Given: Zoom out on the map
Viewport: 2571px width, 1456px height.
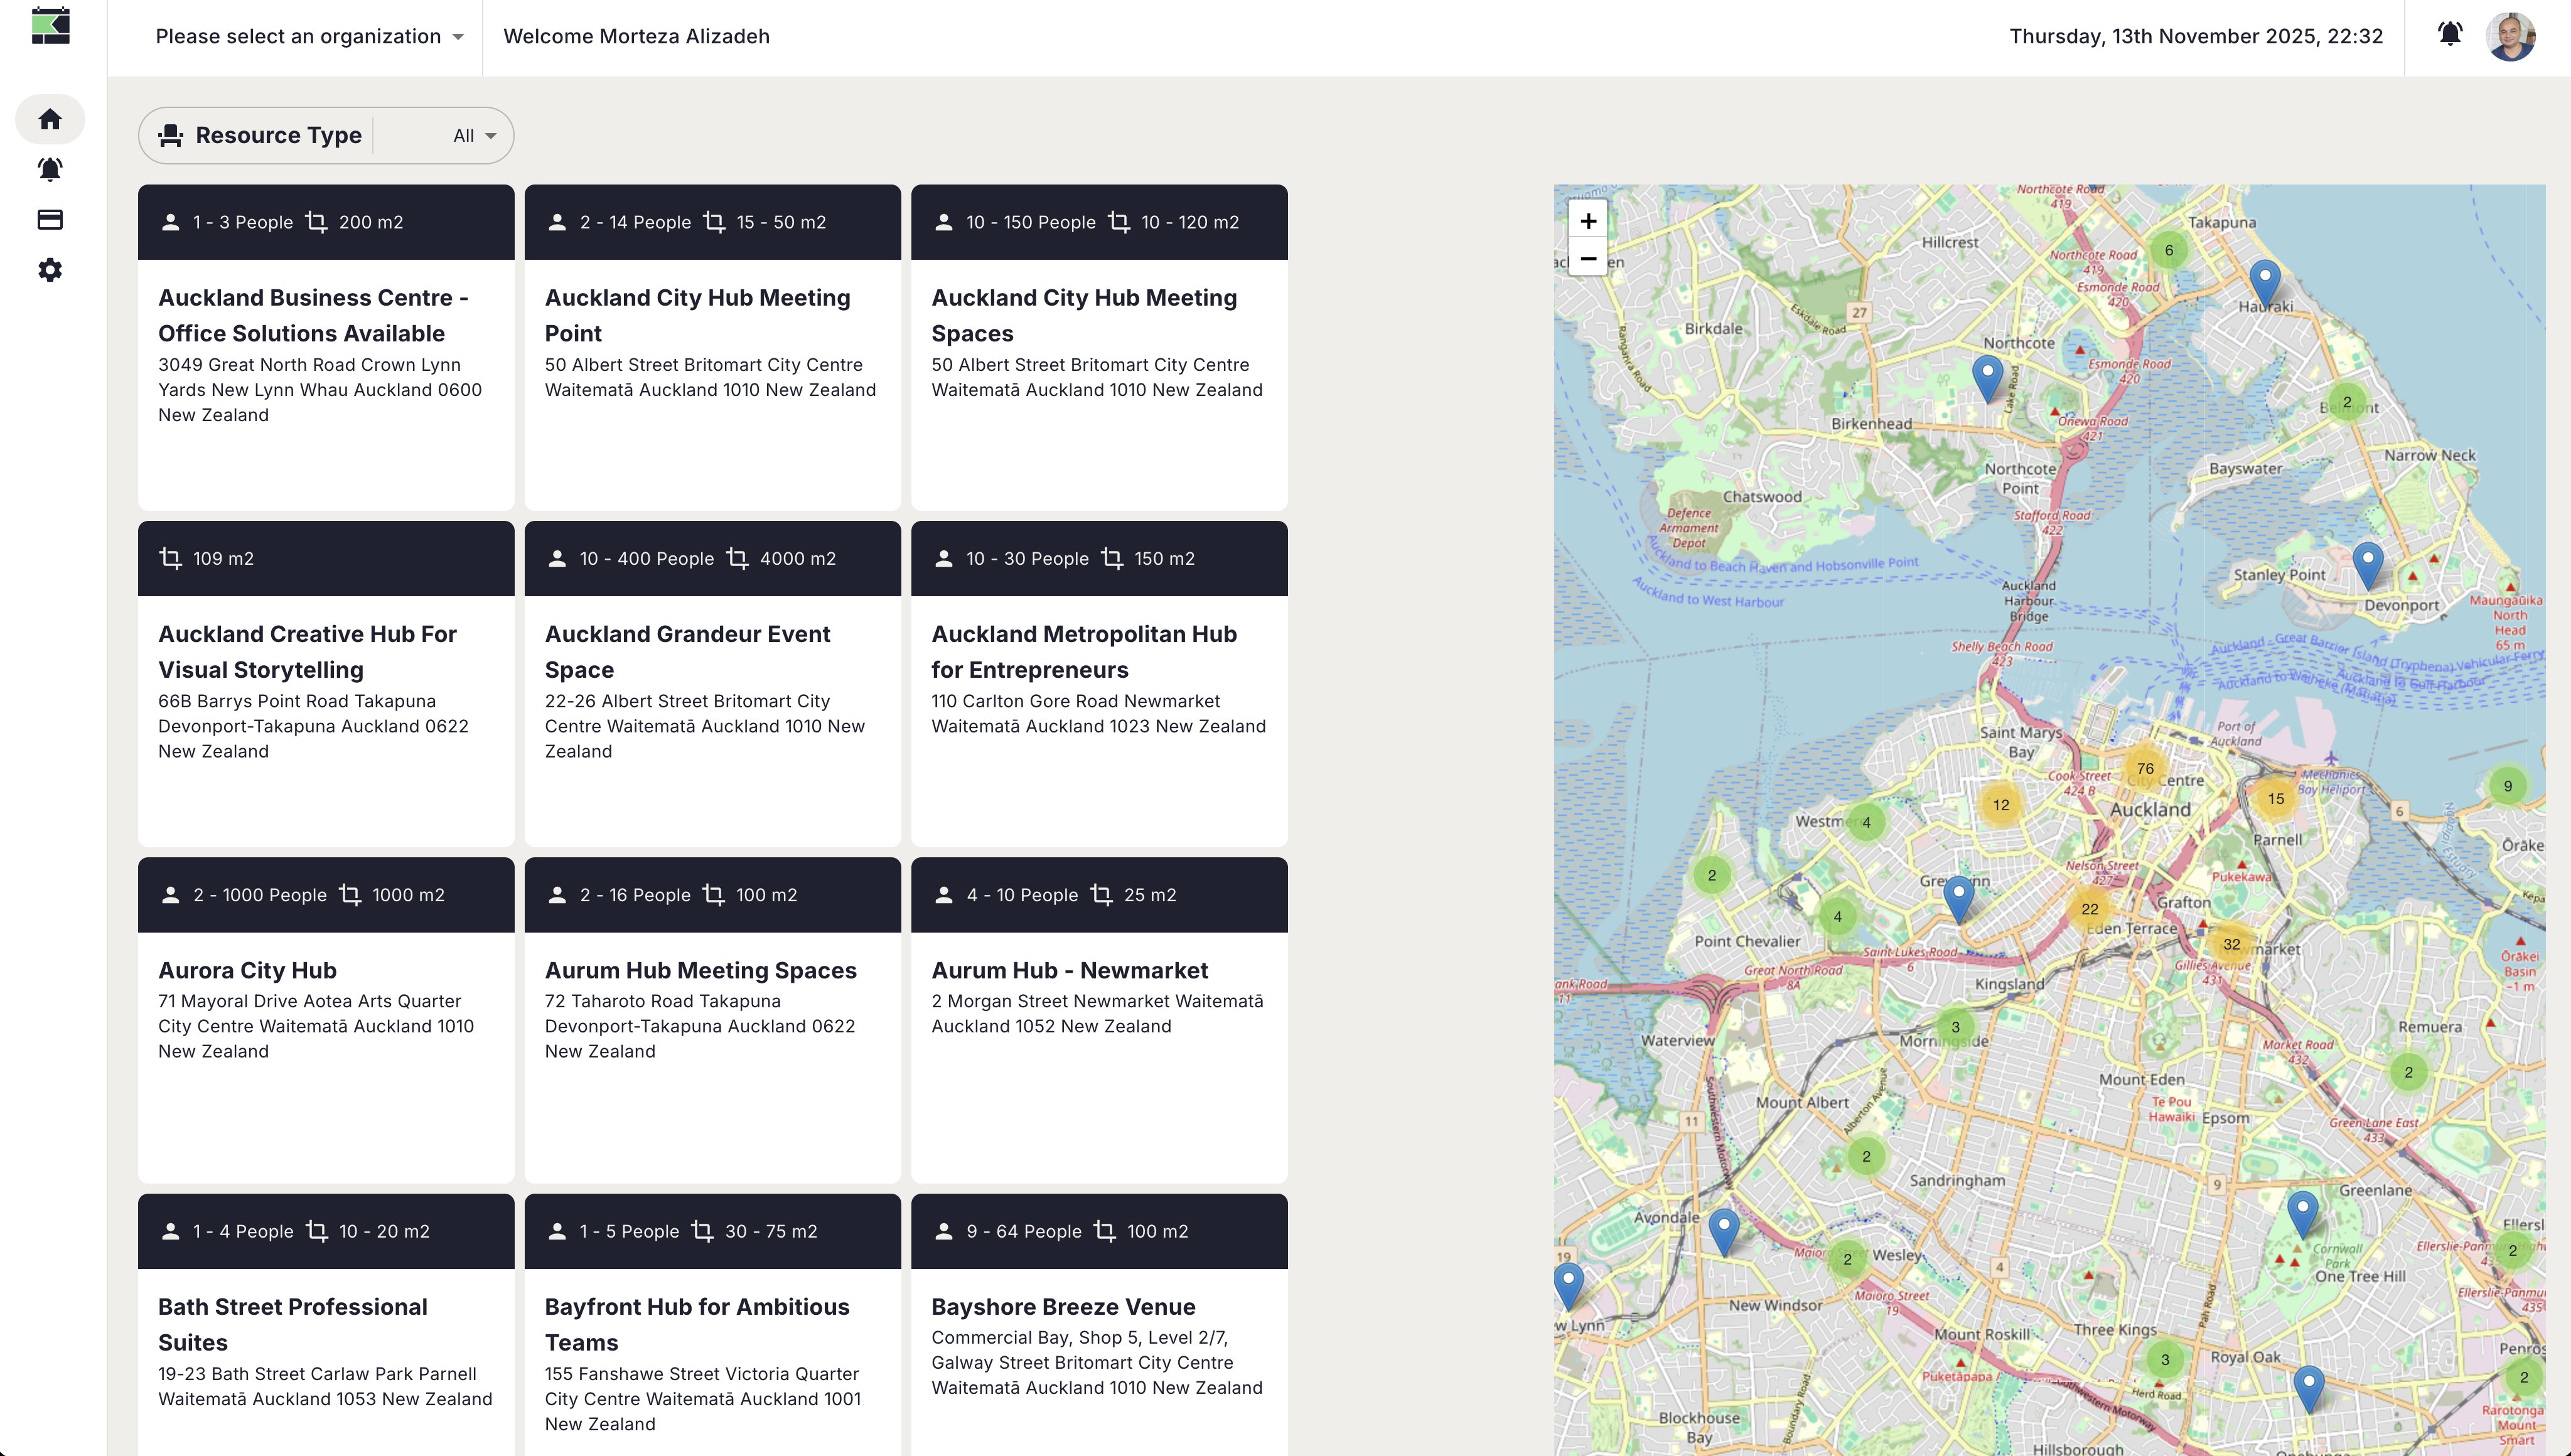Looking at the screenshot, I should (1588, 259).
